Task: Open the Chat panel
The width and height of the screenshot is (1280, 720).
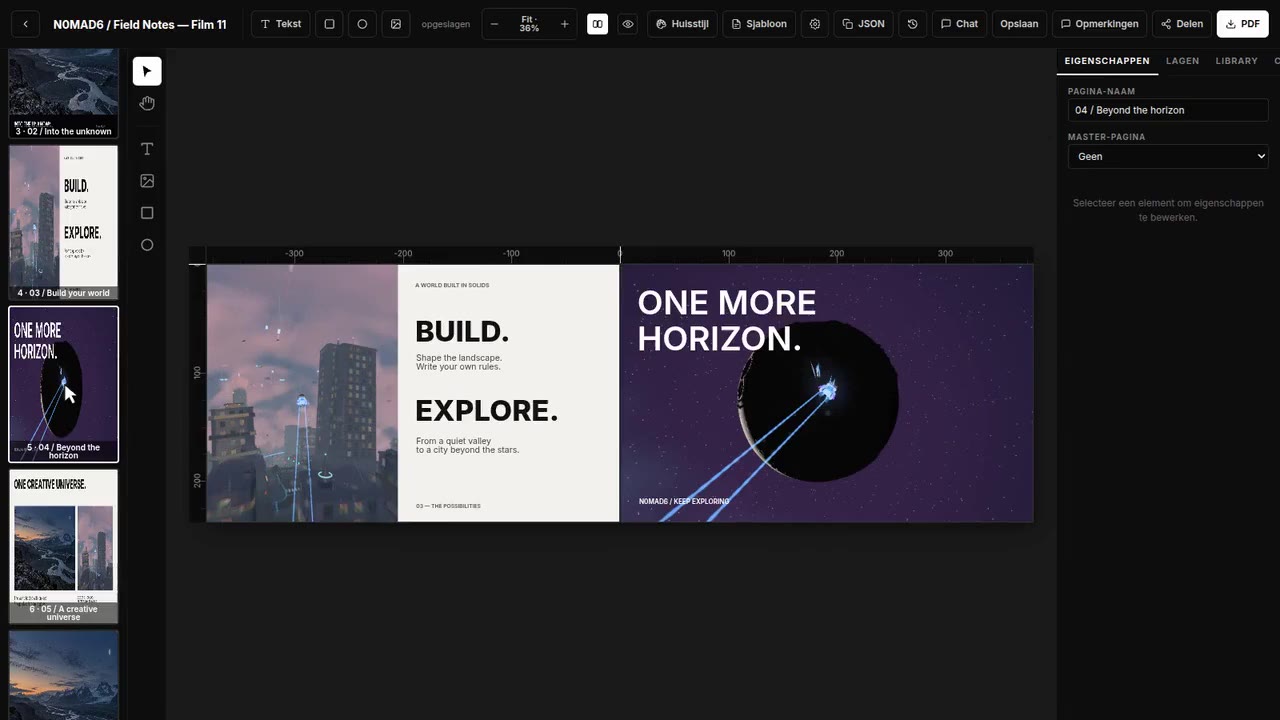Action: [x=959, y=24]
